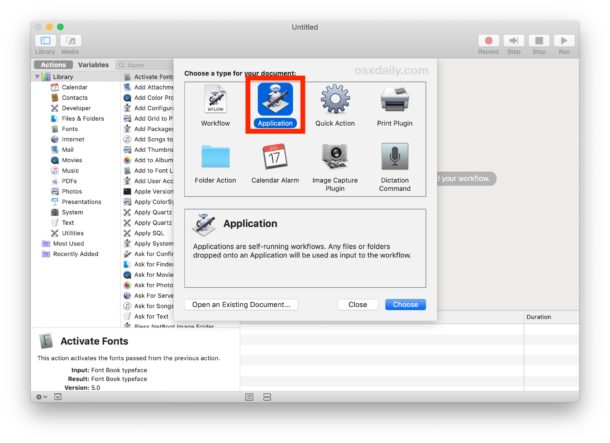This screenshot has width=610, height=443.
Task: Choose the Application document type icon
Action: 275,102
